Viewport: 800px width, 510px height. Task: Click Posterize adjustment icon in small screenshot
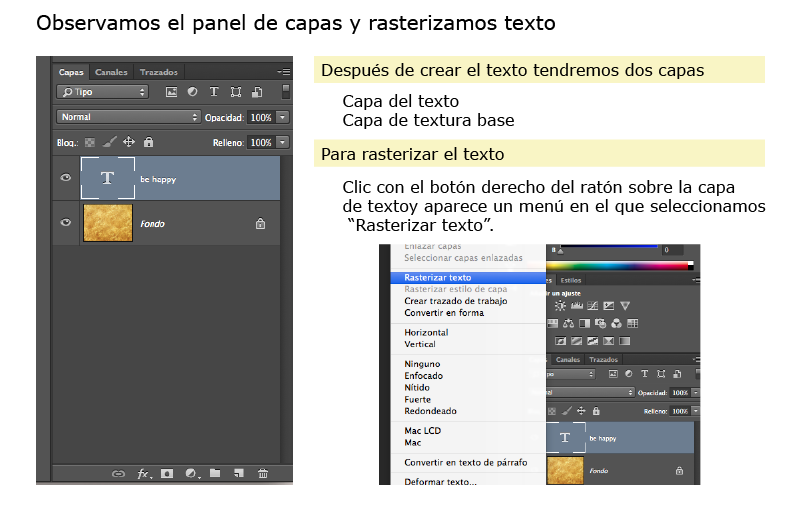(577, 341)
